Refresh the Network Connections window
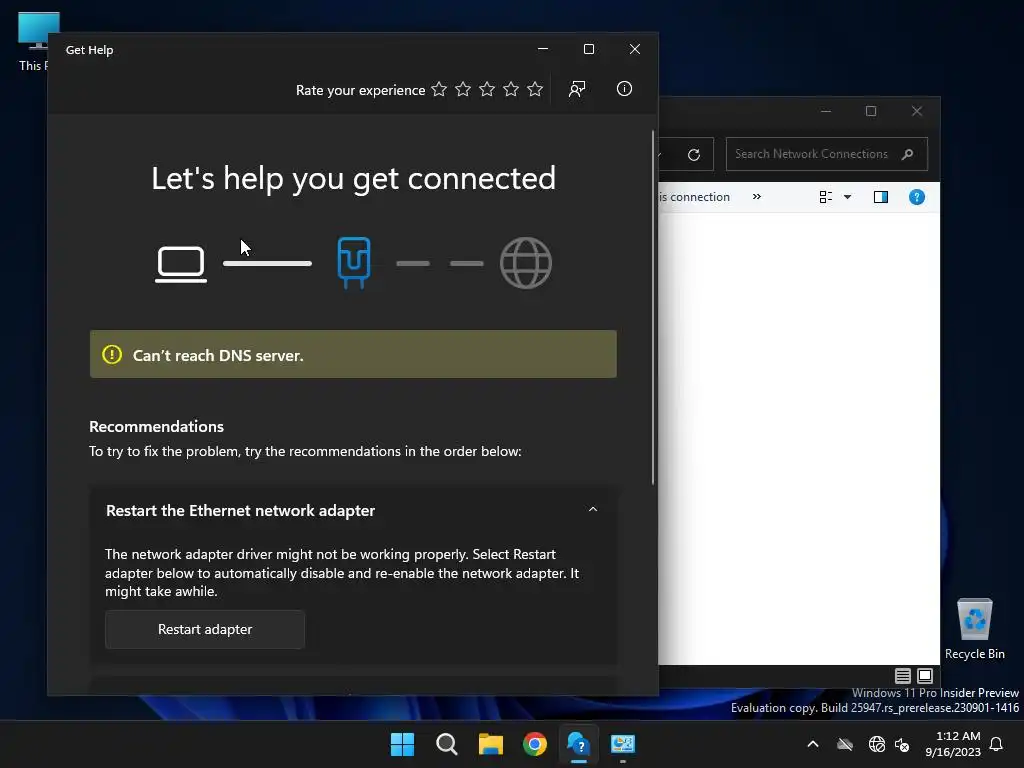The image size is (1024, 768). tap(694, 155)
